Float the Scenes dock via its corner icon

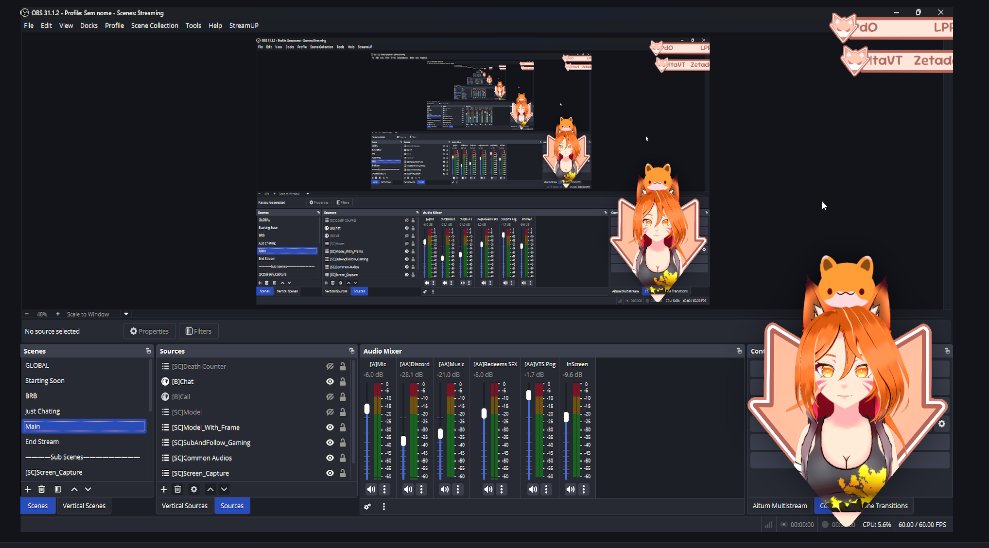[x=148, y=351]
